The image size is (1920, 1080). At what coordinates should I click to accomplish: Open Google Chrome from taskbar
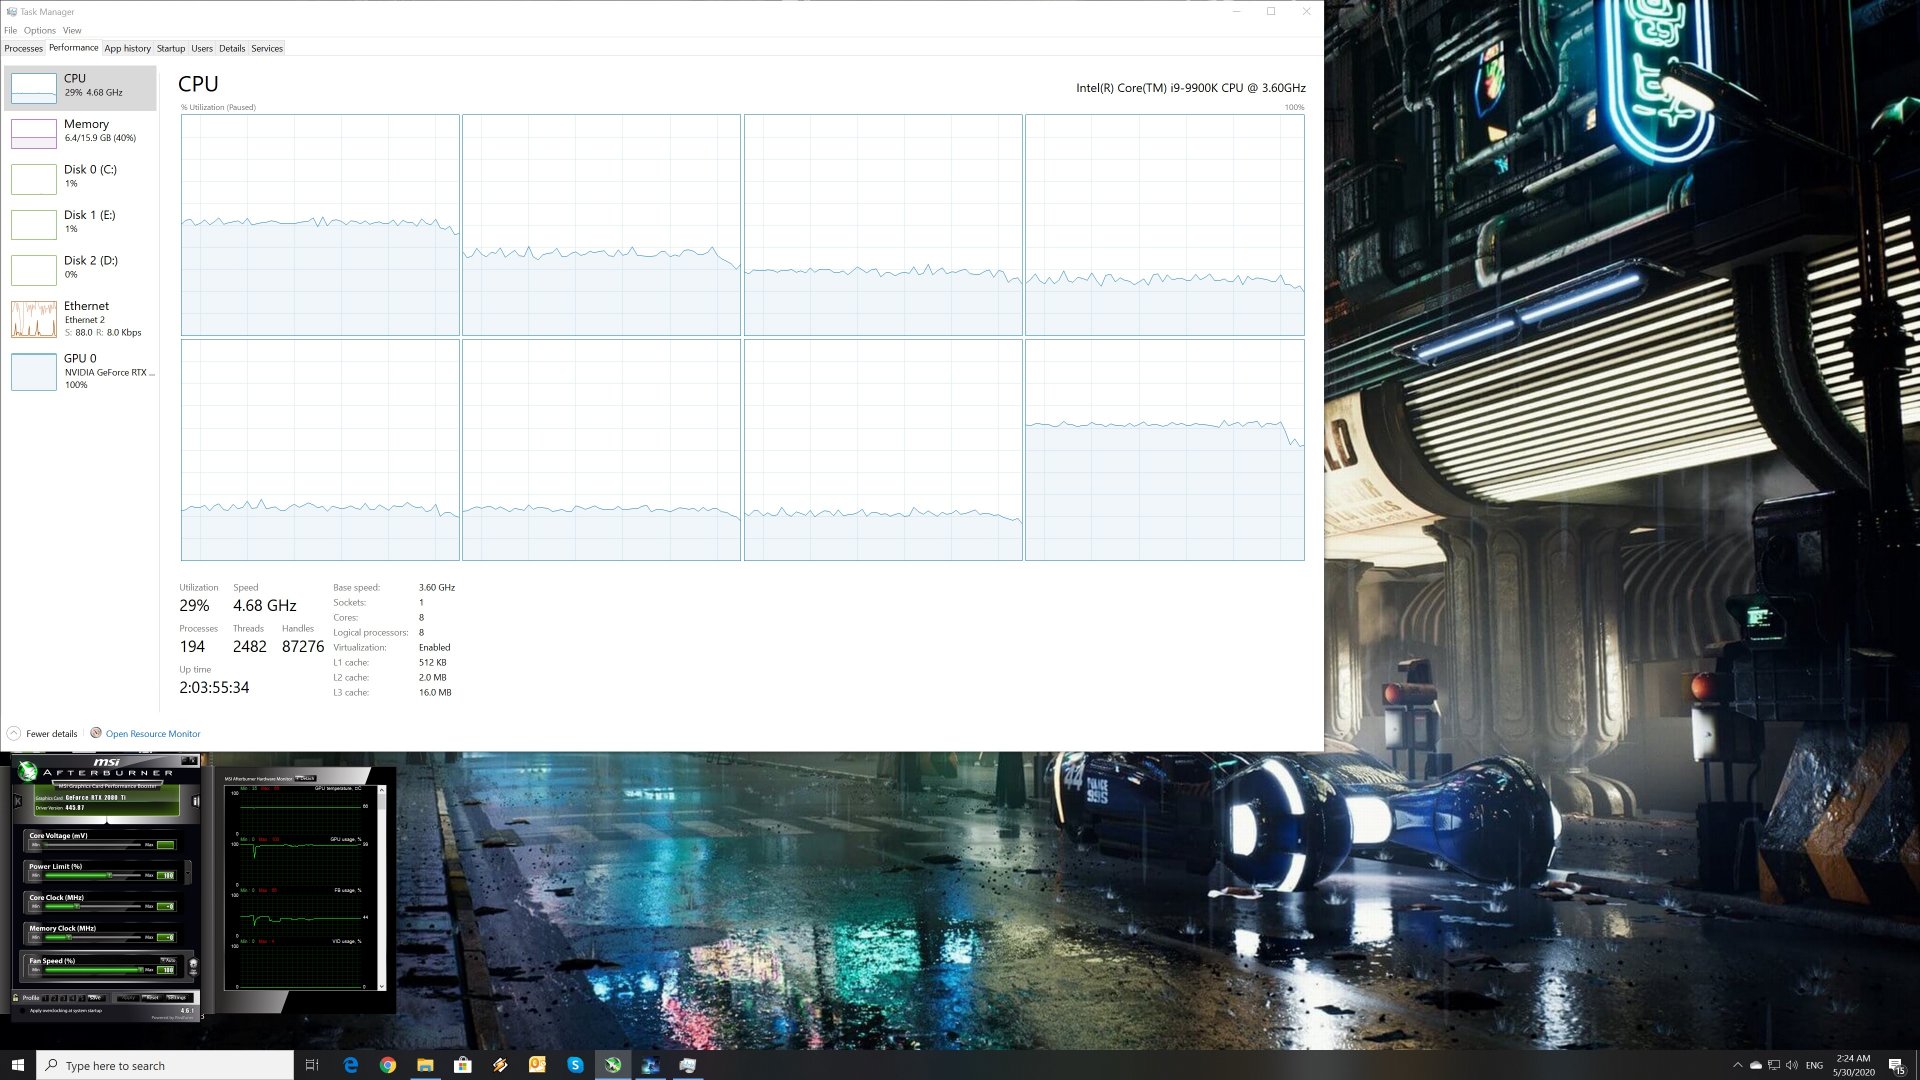coord(388,1065)
